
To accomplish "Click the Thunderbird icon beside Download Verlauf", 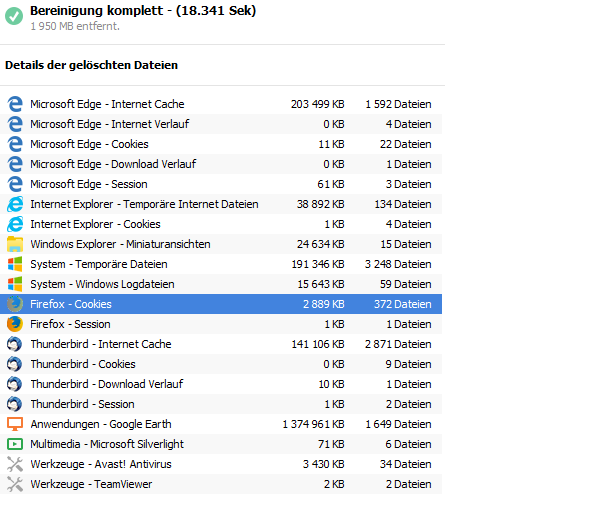I will (15, 384).
